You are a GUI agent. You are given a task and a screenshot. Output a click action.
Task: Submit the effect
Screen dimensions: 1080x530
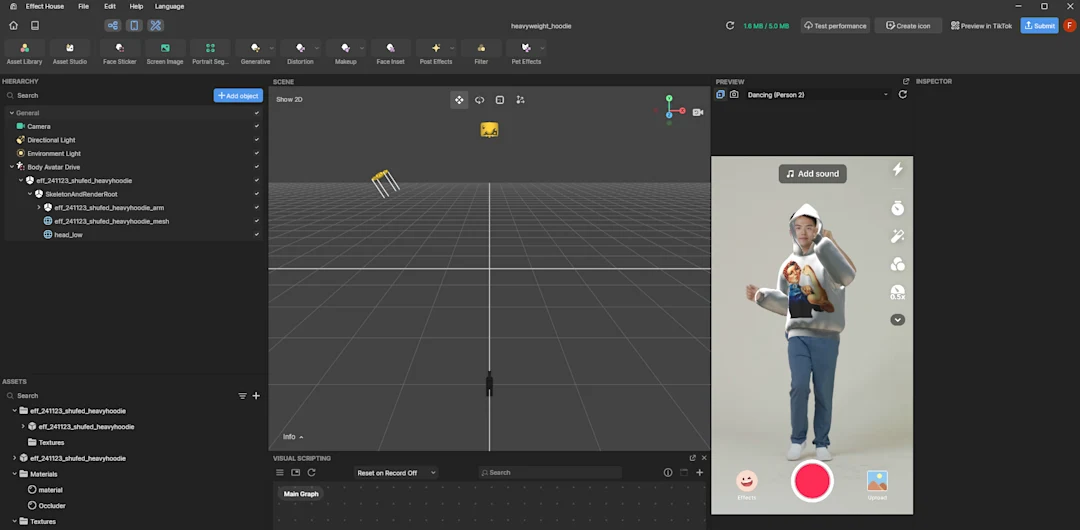point(1039,26)
